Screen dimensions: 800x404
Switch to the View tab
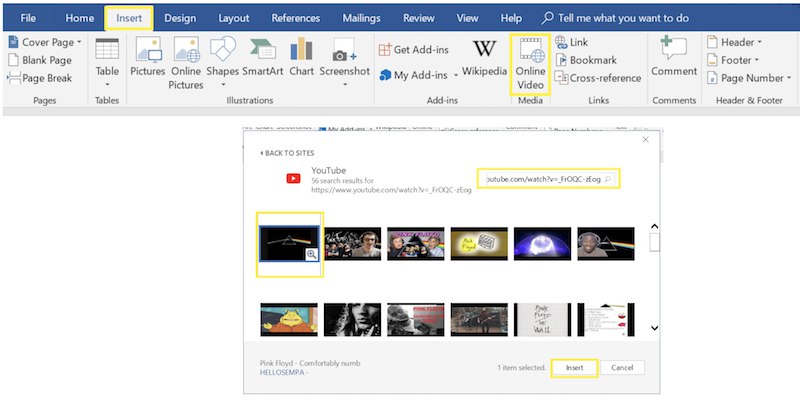pyautogui.click(x=467, y=18)
